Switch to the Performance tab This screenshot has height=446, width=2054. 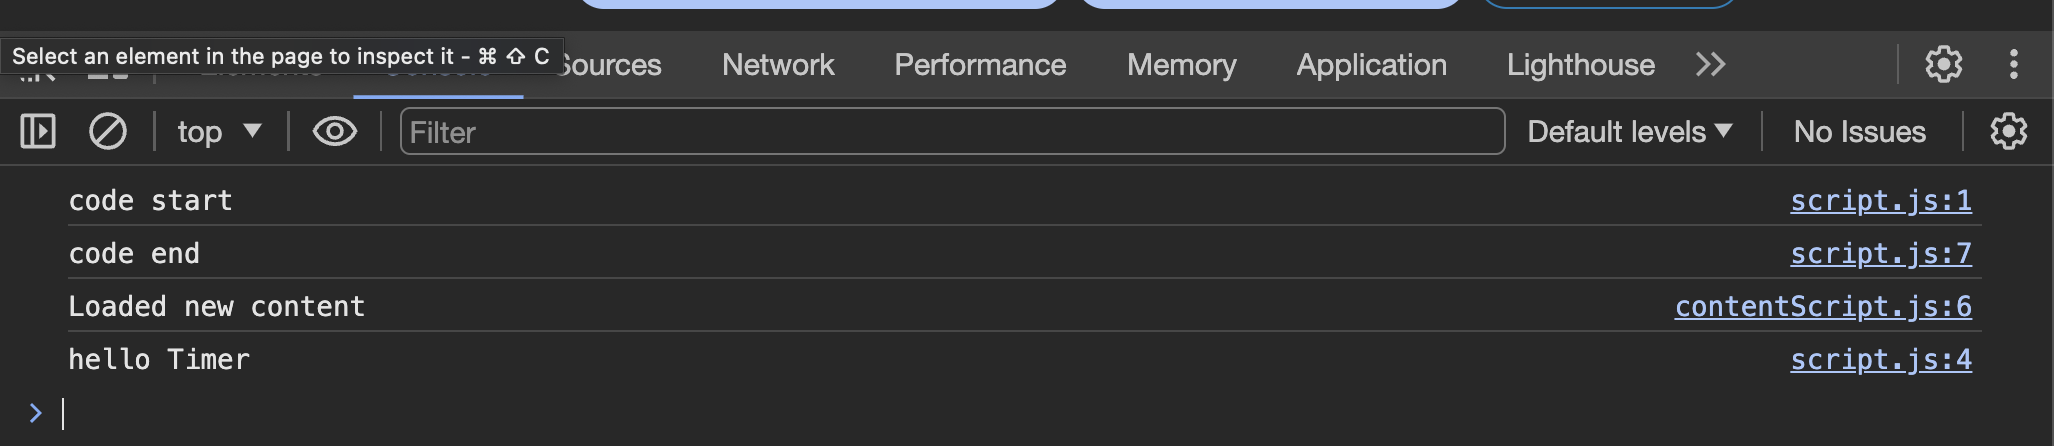point(980,65)
